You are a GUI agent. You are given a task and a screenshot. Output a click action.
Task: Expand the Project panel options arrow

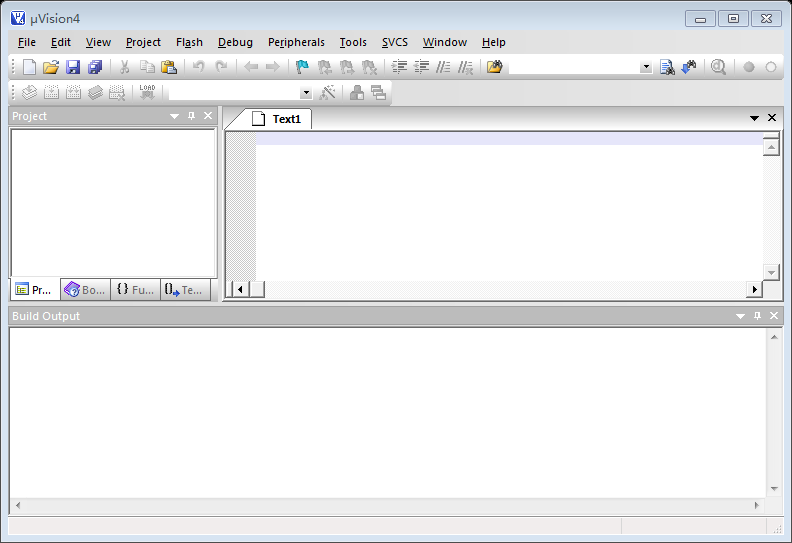point(174,116)
